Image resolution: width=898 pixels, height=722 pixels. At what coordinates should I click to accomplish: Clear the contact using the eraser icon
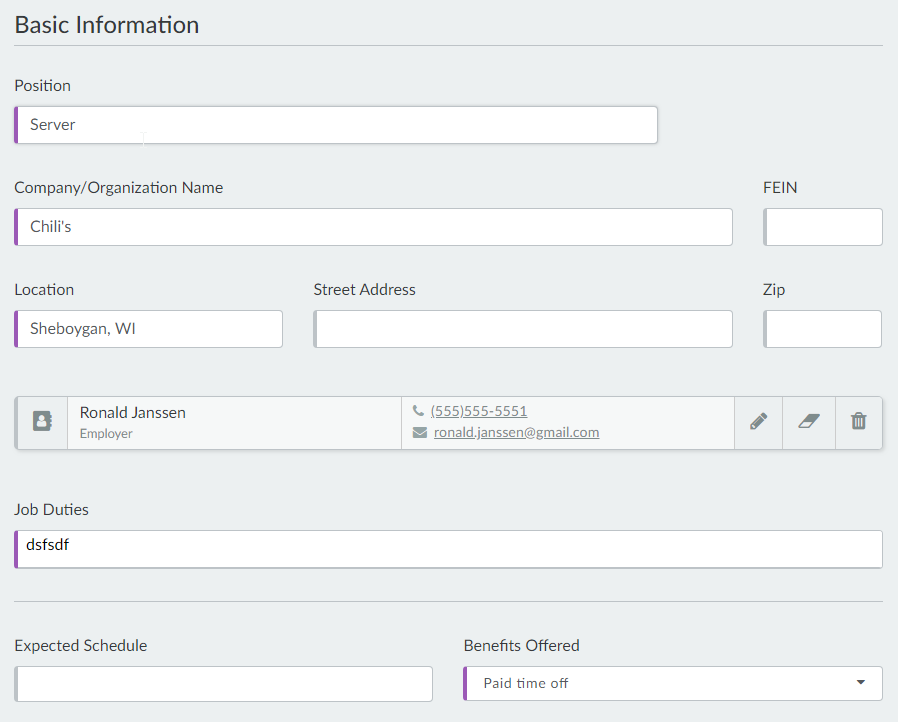(x=809, y=422)
